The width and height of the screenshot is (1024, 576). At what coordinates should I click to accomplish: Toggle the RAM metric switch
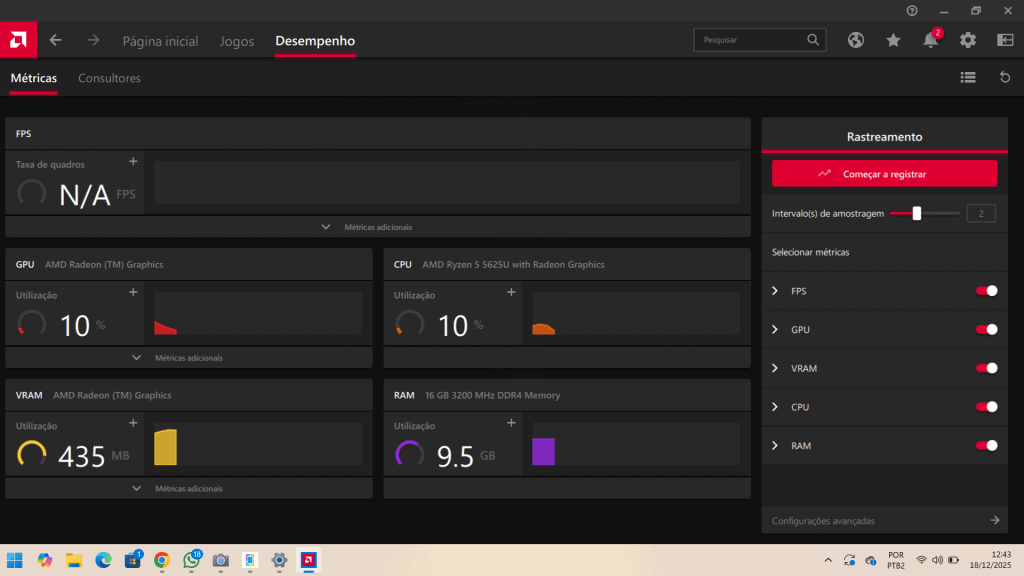click(x=986, y=446)
